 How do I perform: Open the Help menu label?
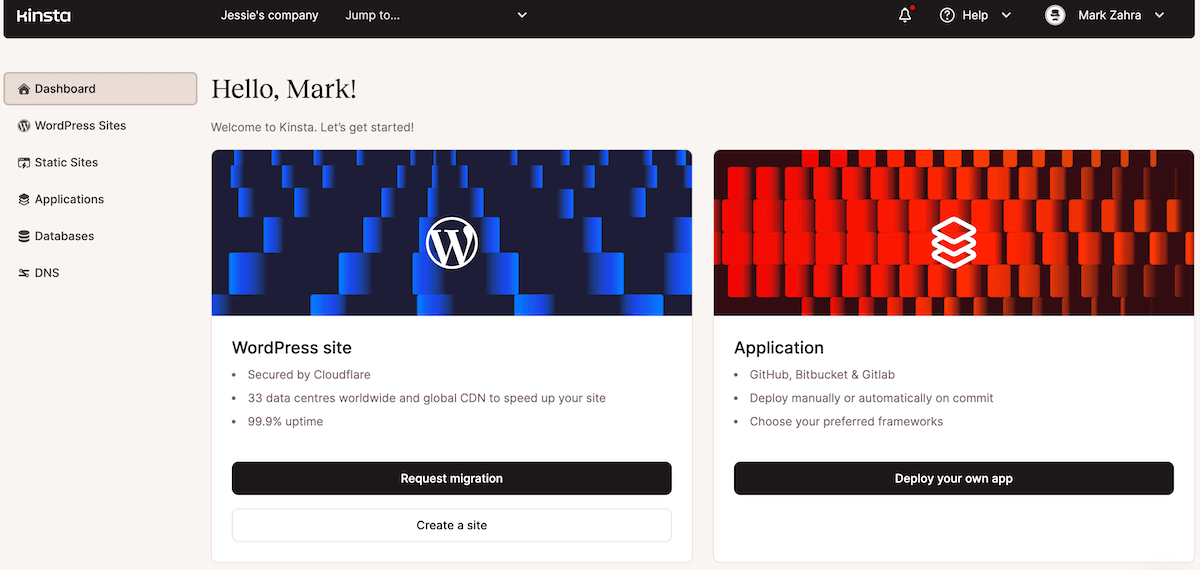(975, 15)
